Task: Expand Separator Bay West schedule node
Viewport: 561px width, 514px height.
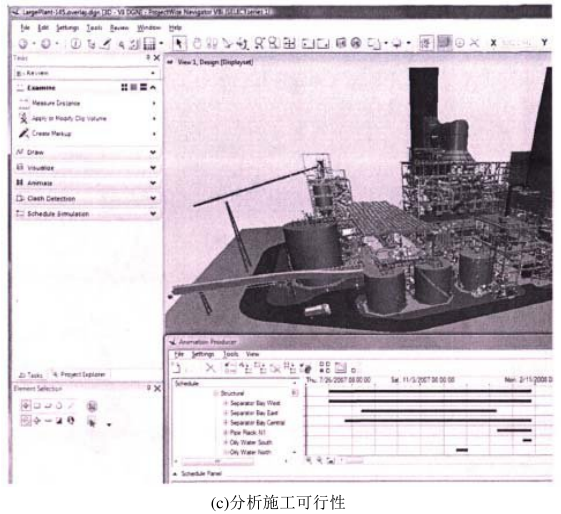Action: pos(226,403)
